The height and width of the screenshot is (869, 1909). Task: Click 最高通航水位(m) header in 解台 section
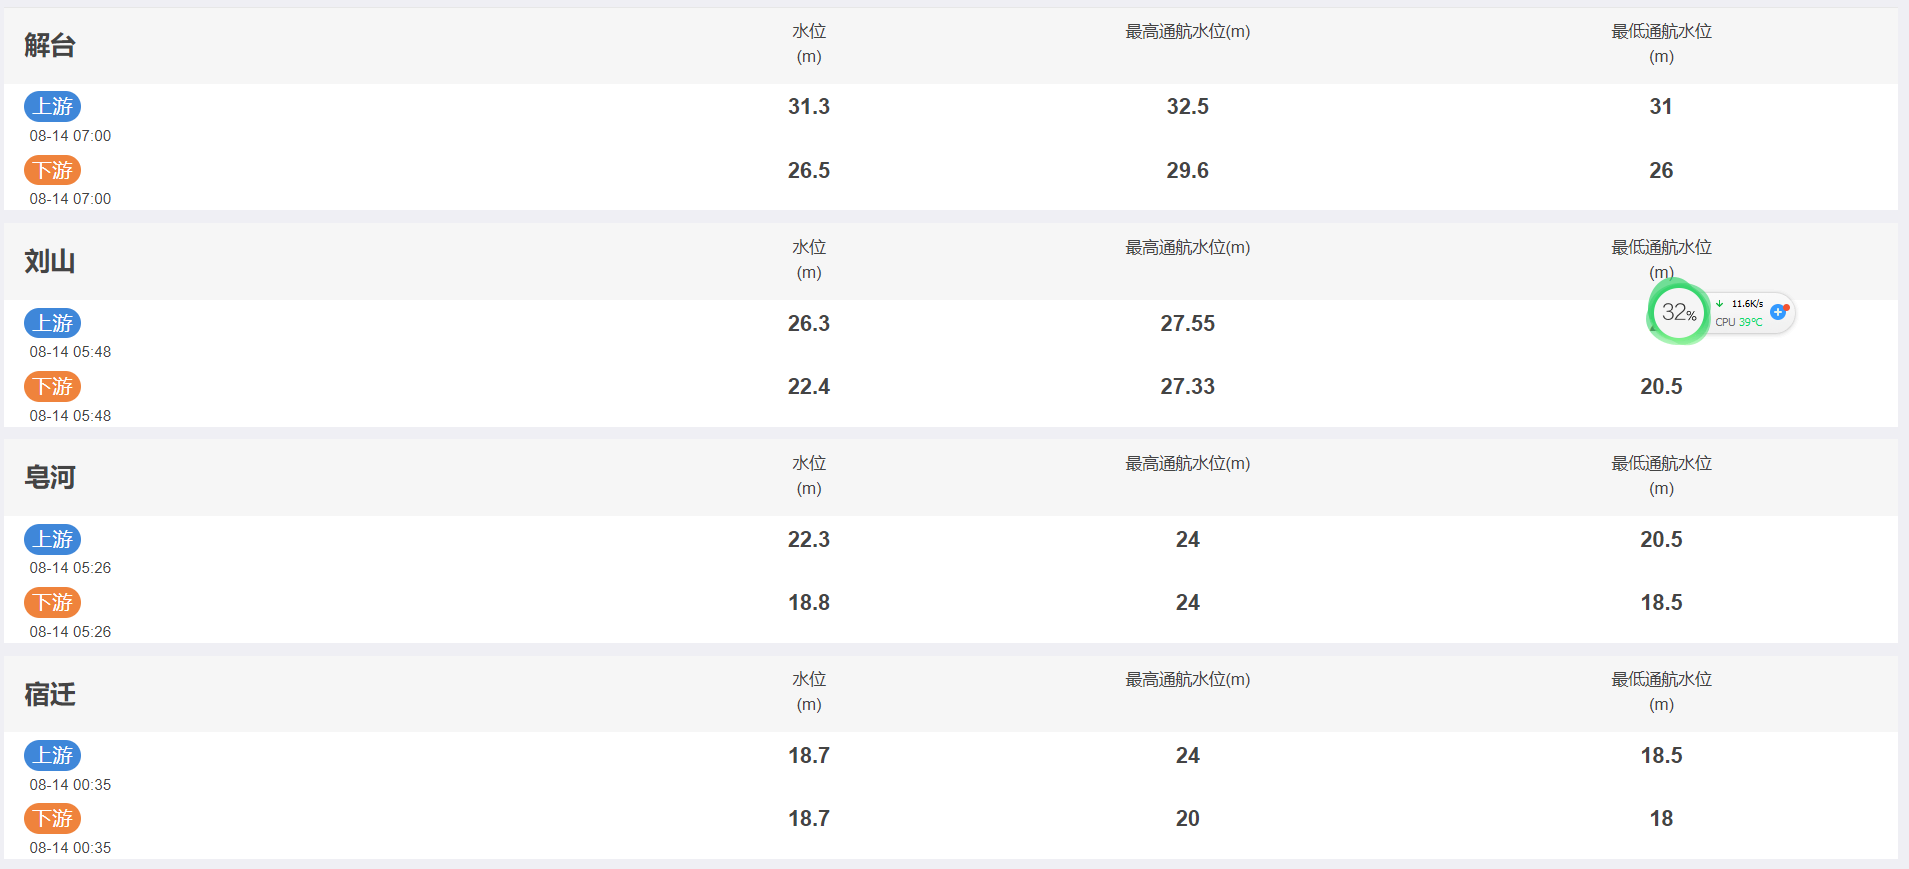(x=1188, y=32)
